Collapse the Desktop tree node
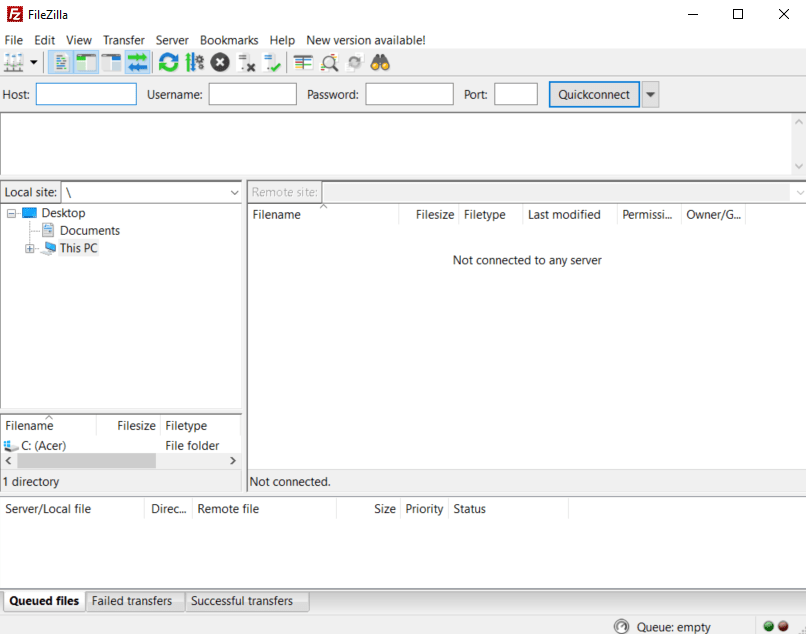The image size is (806, 634). (11, 213)
